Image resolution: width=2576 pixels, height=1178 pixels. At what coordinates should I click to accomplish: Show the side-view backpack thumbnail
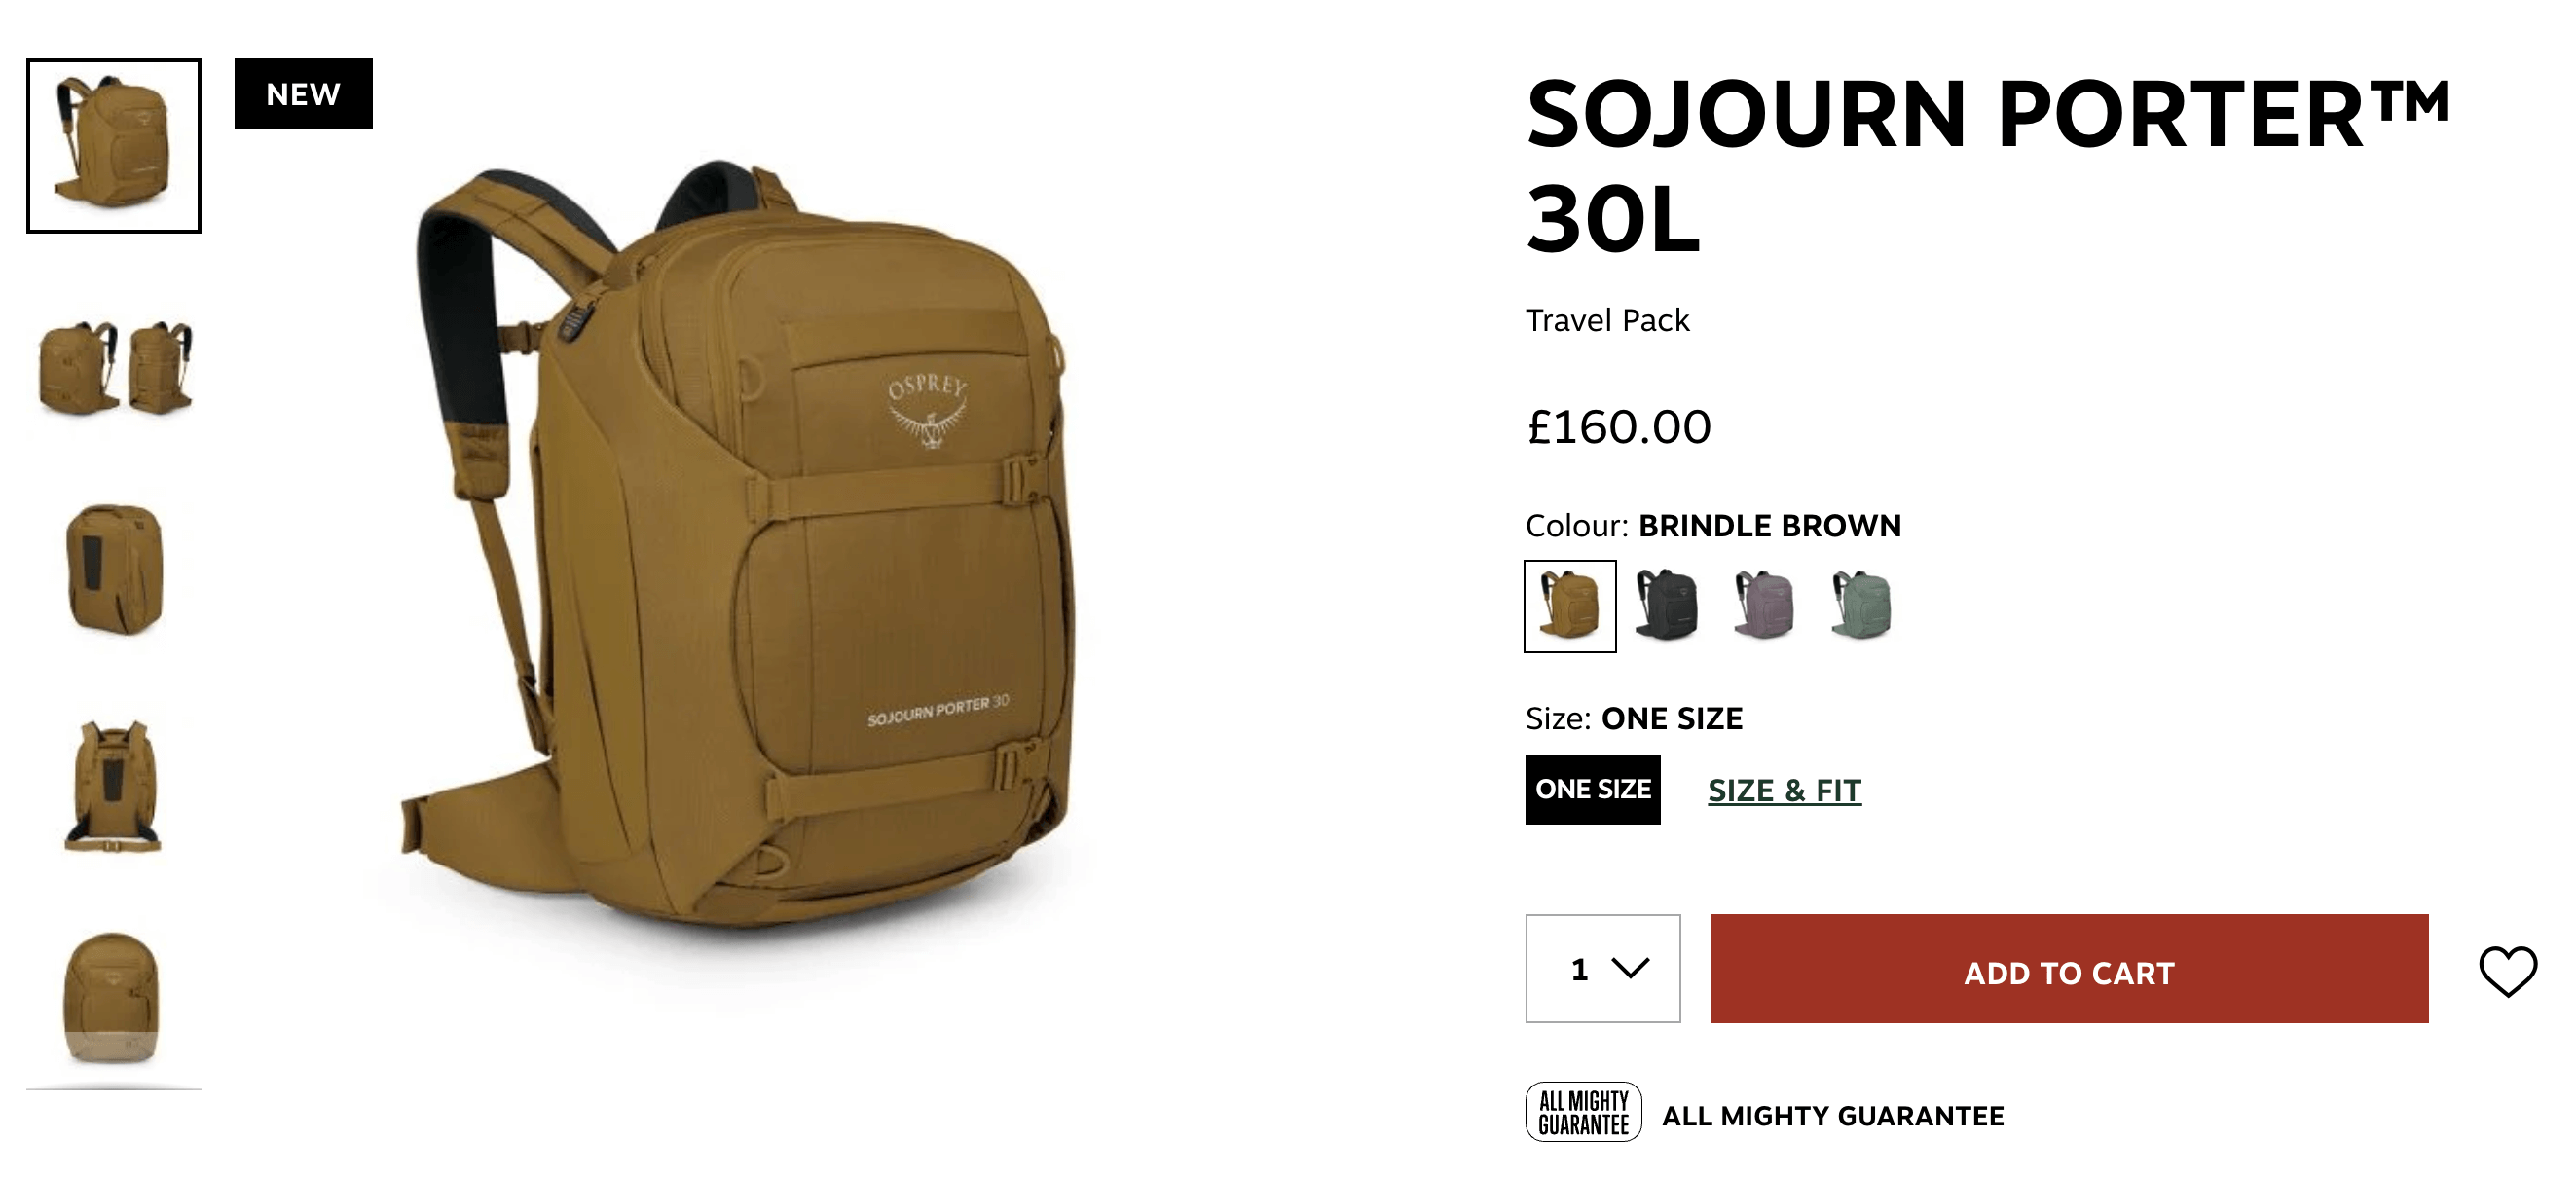click(114, 570)
